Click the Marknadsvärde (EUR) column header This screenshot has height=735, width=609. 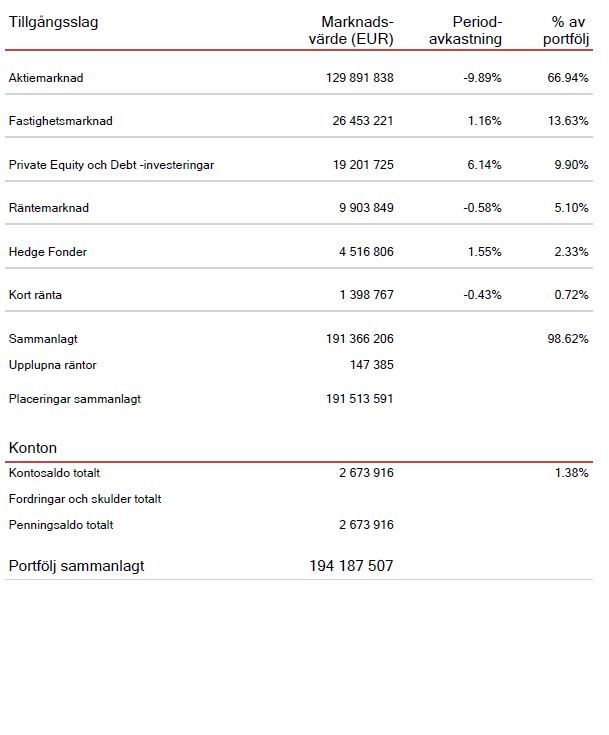351,30
